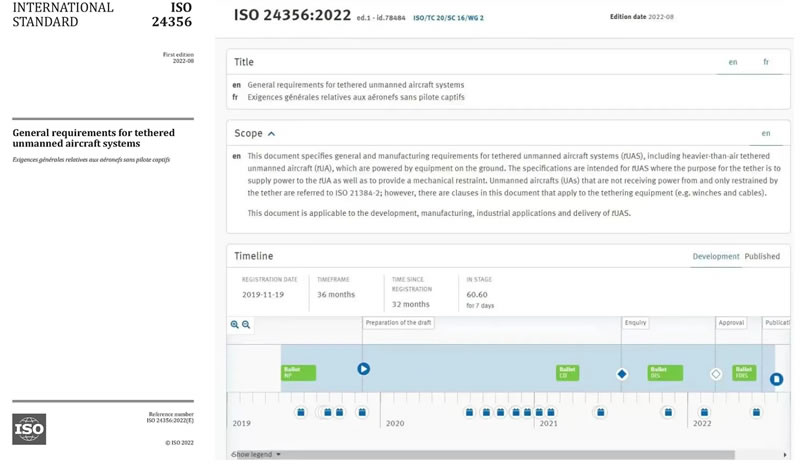Screen dimensions: 800x467
Task: Switch Title language to en tab
Action: pyautogui.click(x=733, y=62)
